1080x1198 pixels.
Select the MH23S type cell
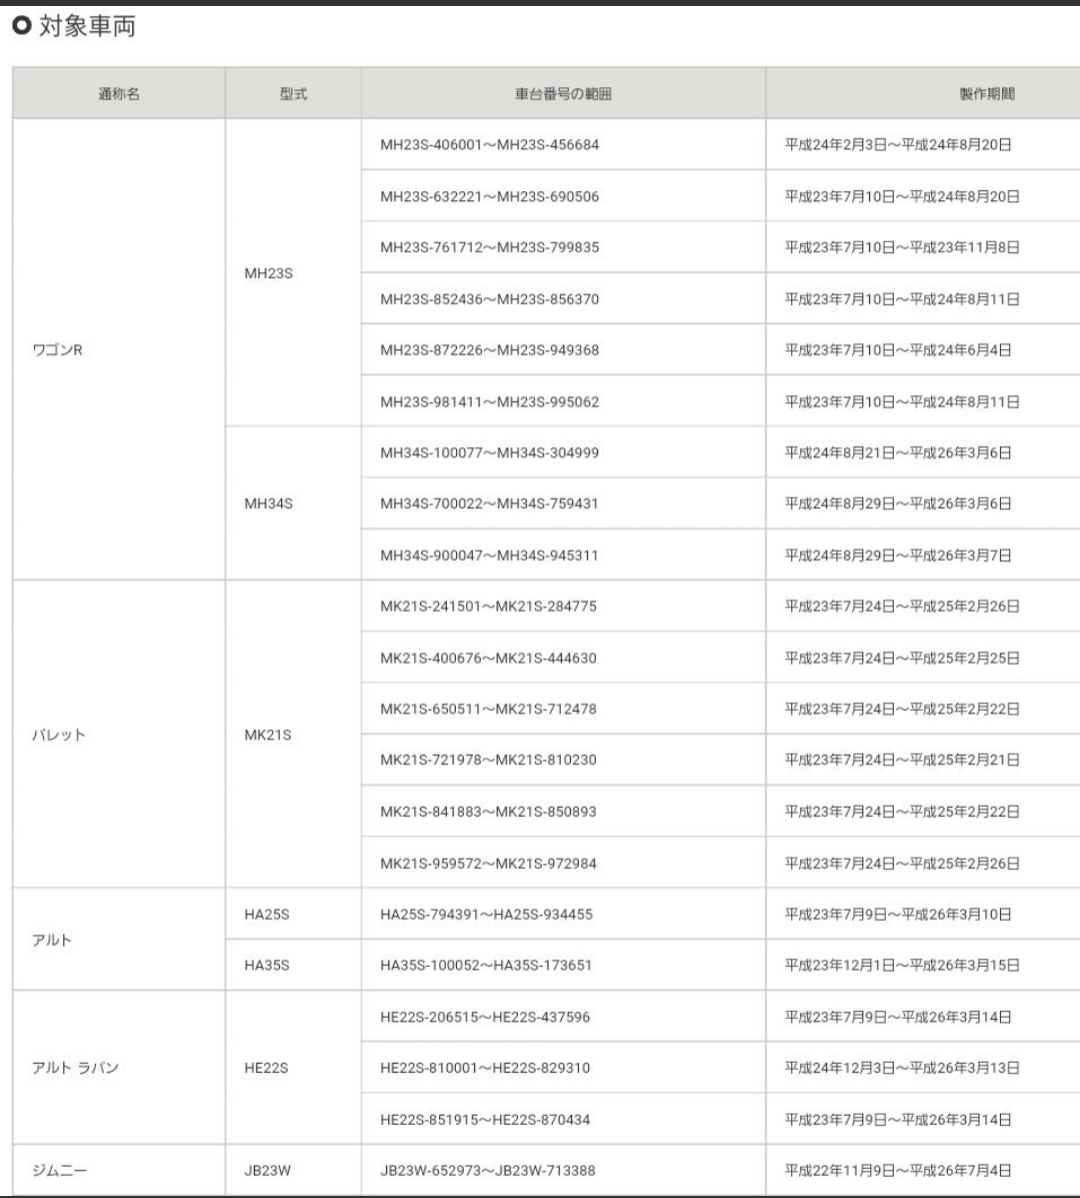(293, 273)
